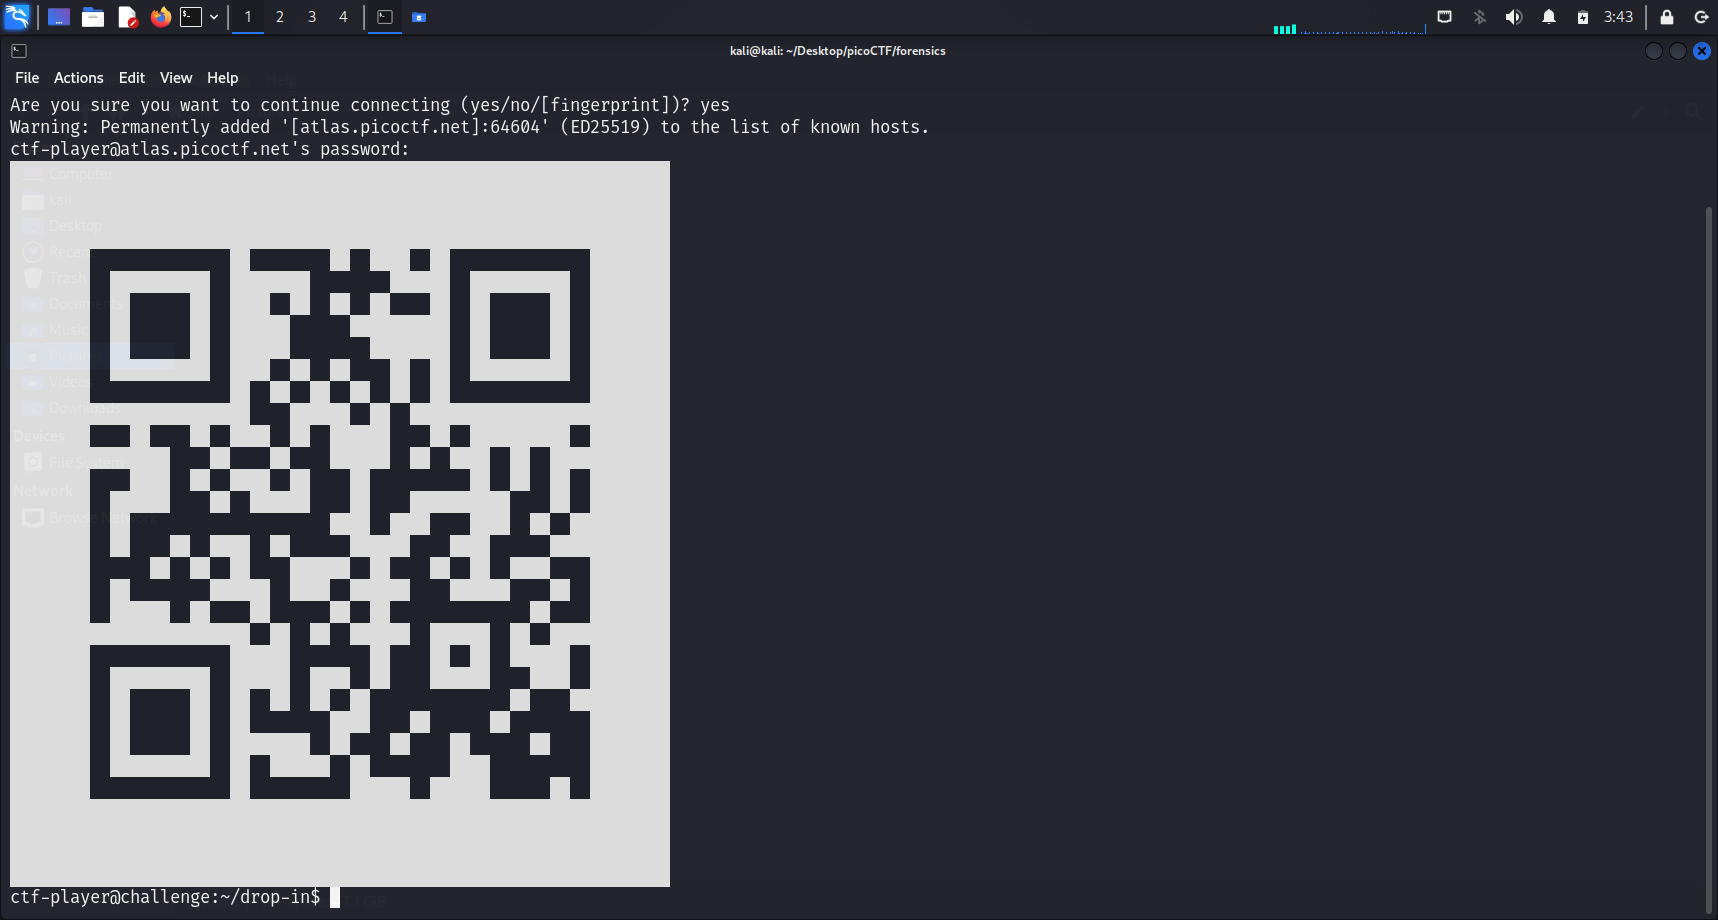Launch Firefox from the top panel
The height and width of the screenshot is (920, 1718).
(x=160, y=17)
